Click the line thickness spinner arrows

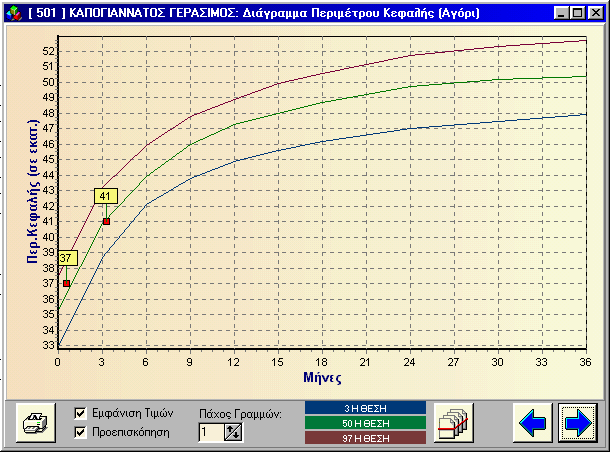[234, 432]
